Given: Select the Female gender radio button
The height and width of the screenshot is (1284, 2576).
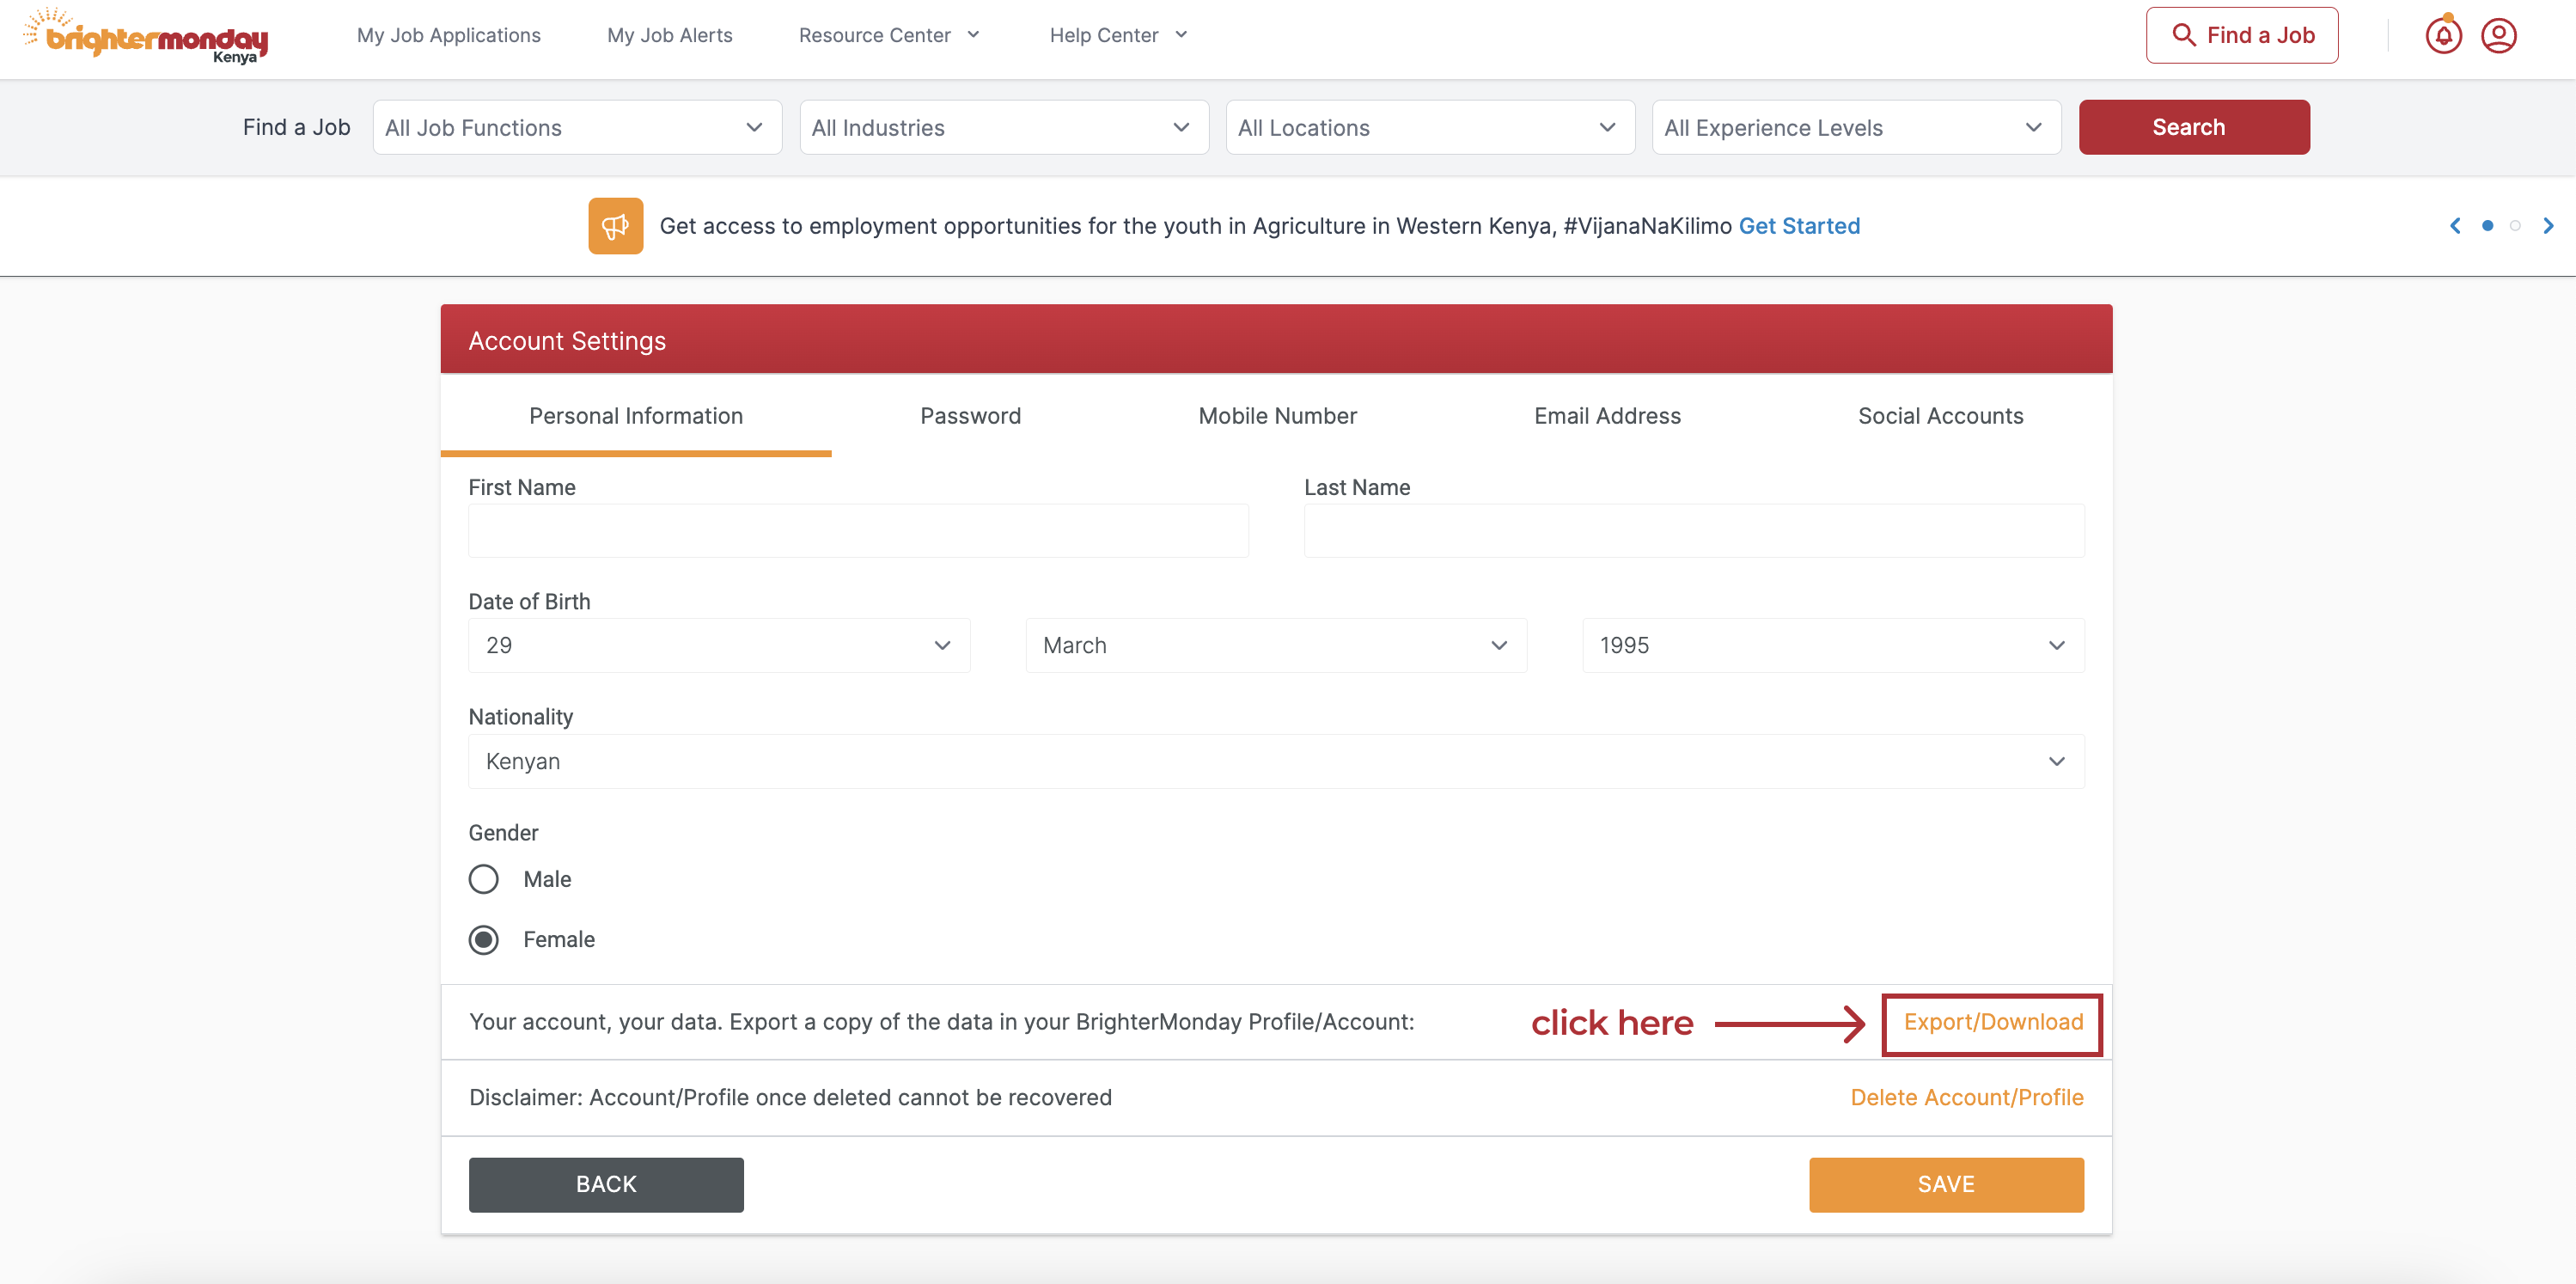Looking at the screenshot, I should coord(483,940).
